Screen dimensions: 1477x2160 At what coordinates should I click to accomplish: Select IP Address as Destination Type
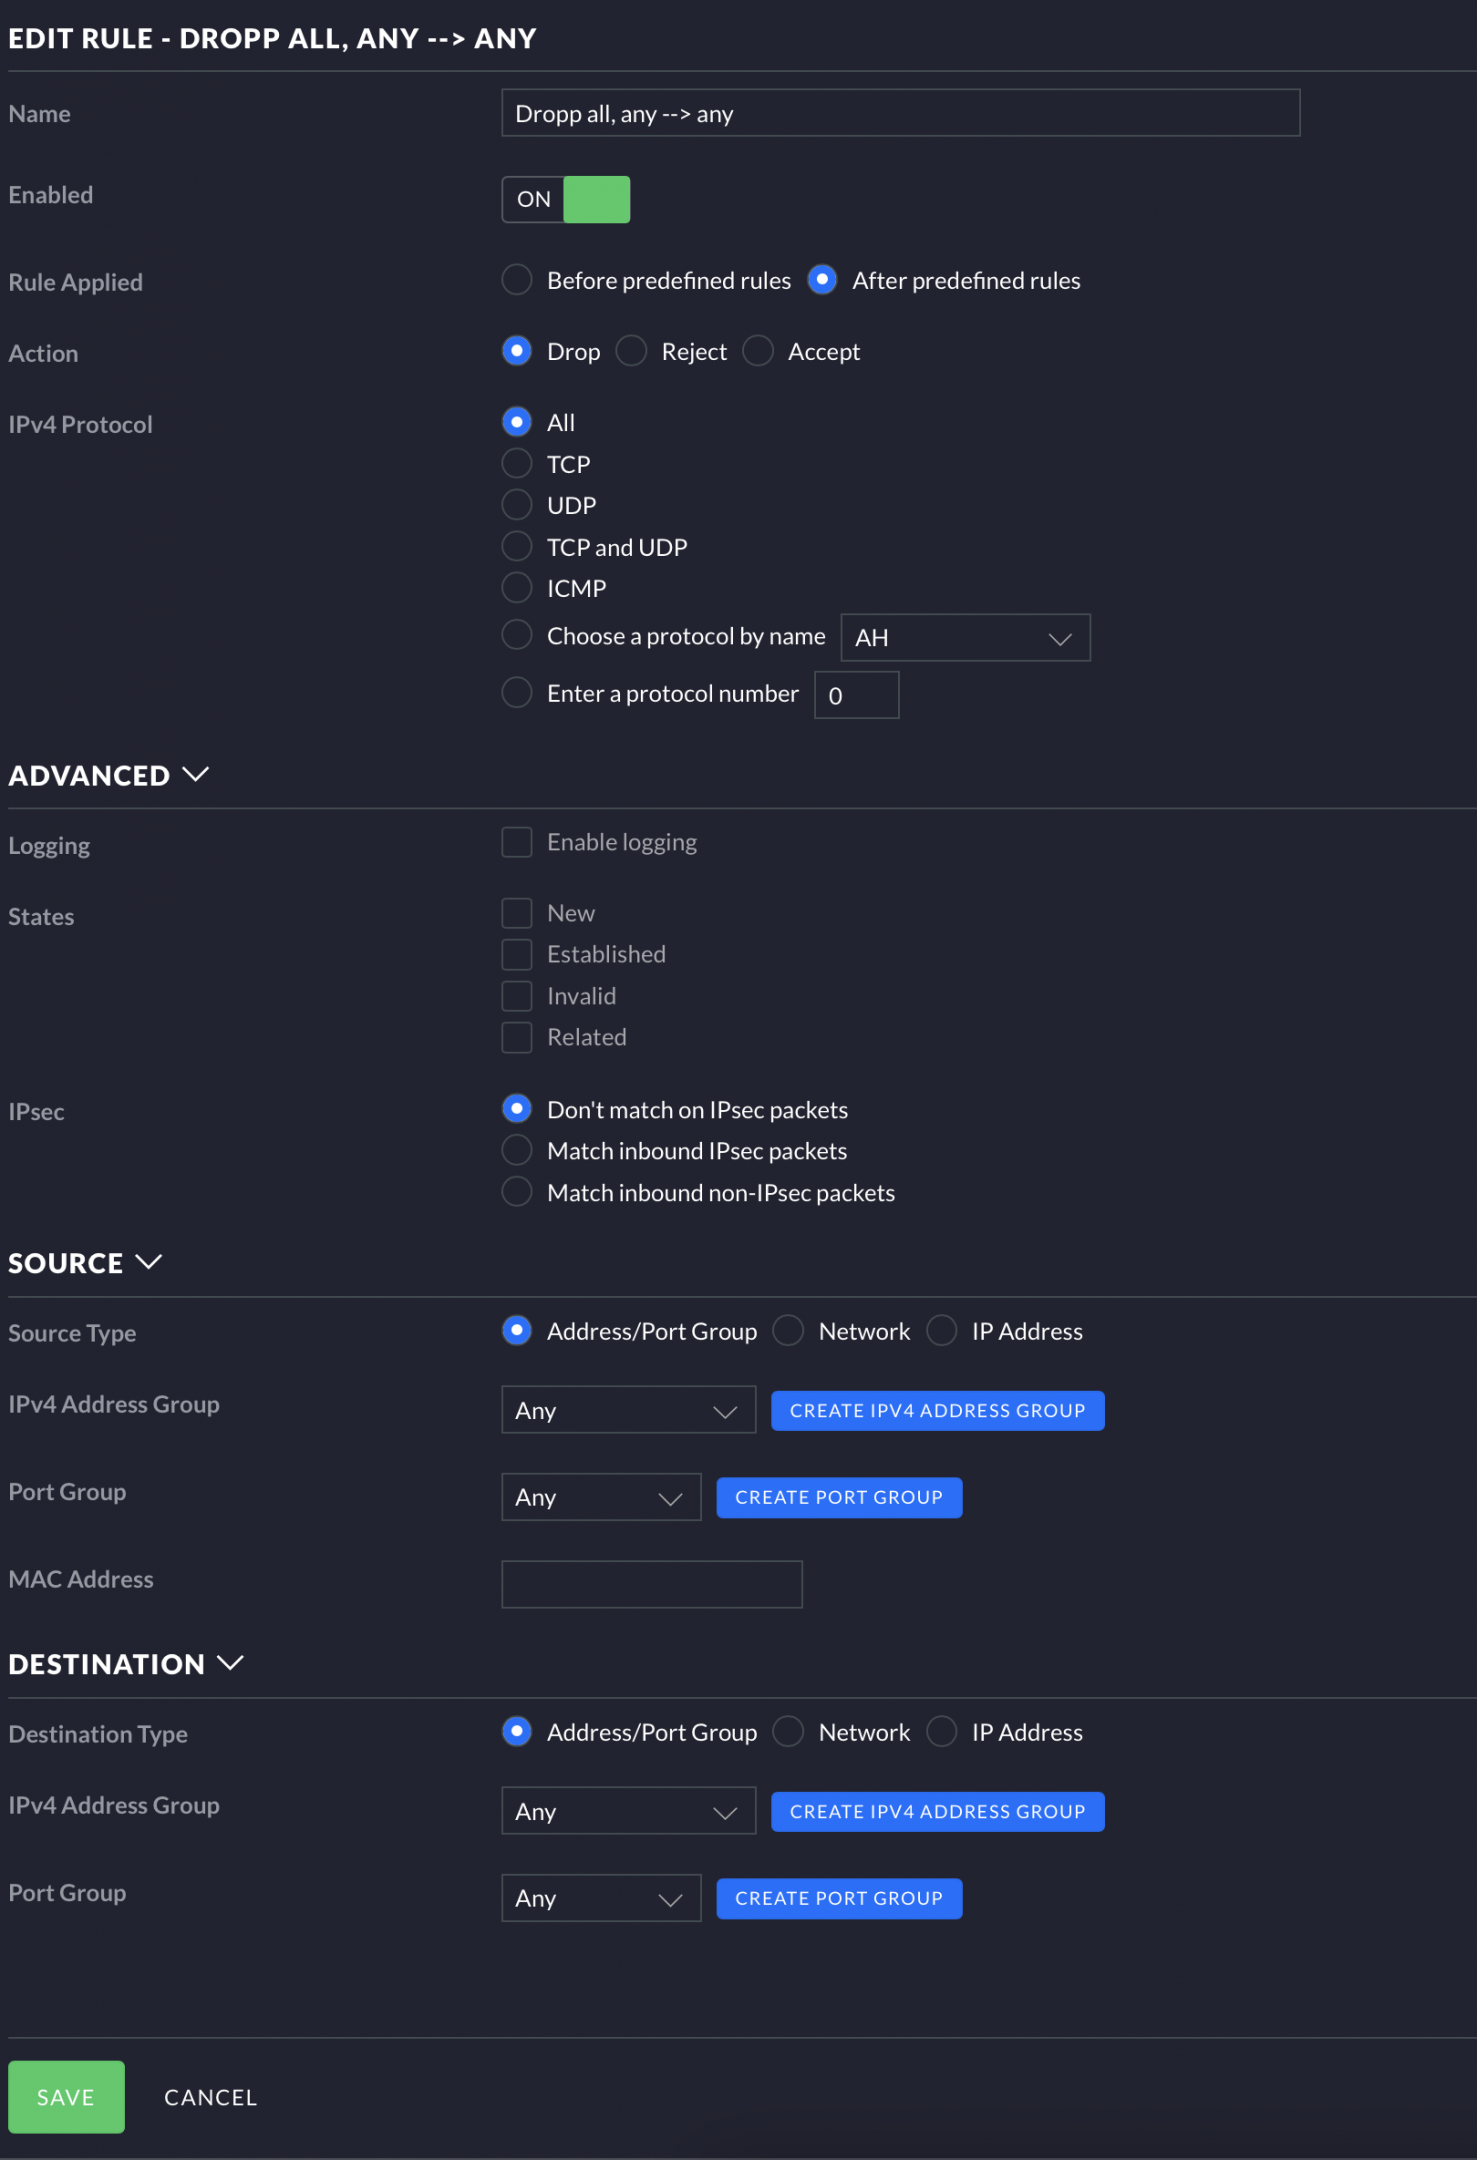coord(942,1732)
